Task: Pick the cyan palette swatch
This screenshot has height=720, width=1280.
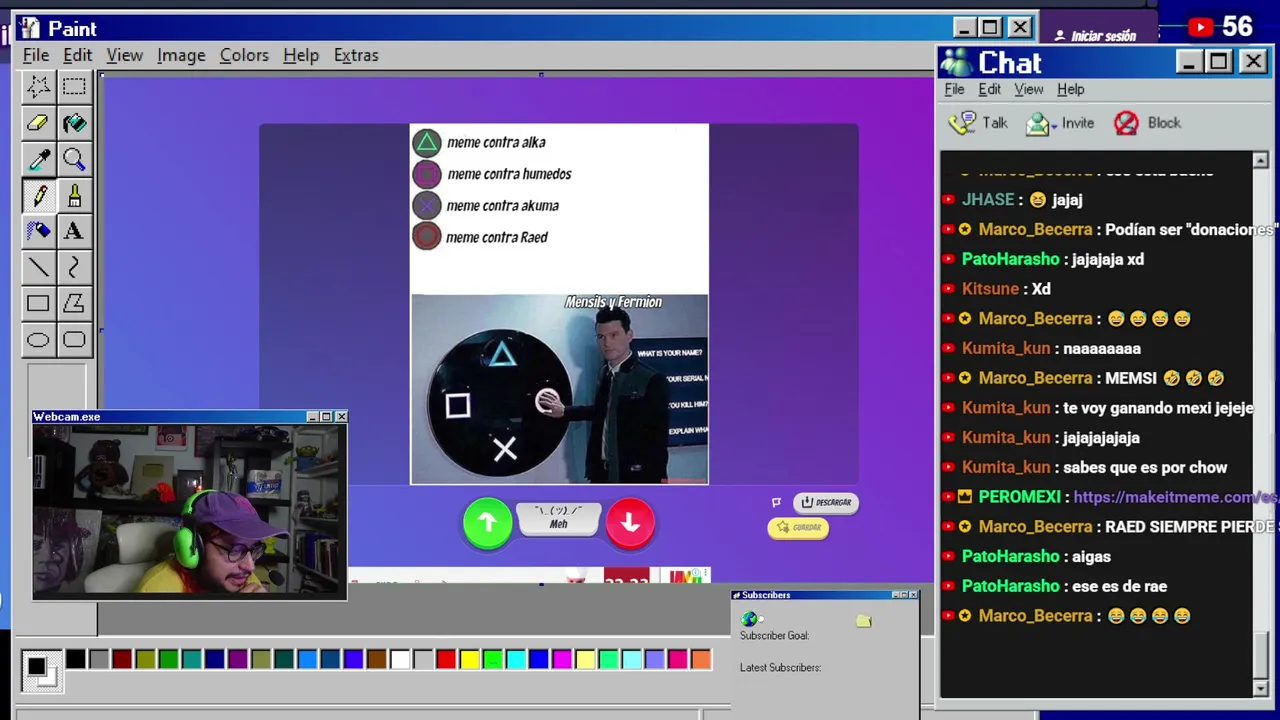Action: [516, 659]
